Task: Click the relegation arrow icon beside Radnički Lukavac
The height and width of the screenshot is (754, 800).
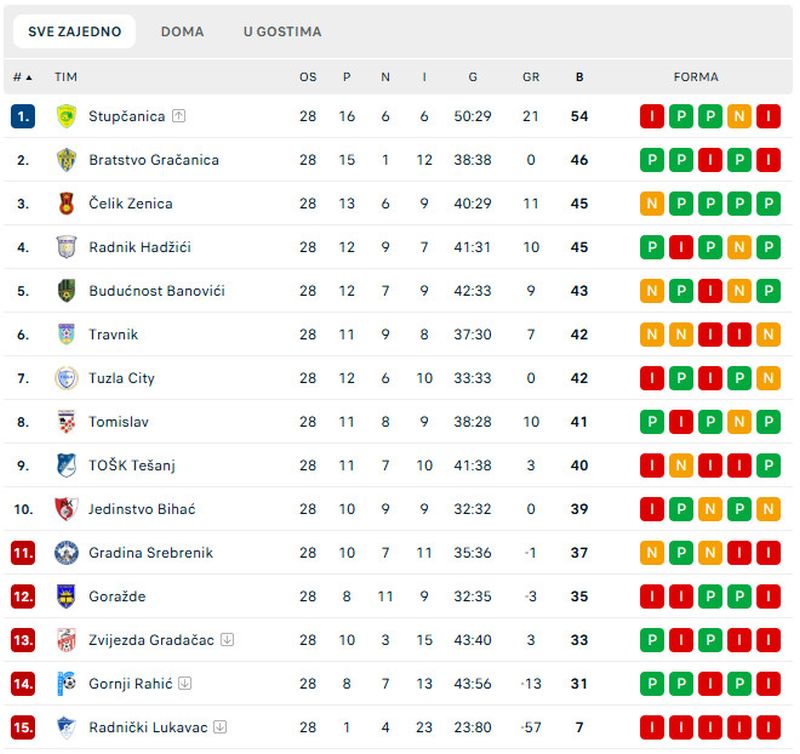Action: [x=221, y=727]
